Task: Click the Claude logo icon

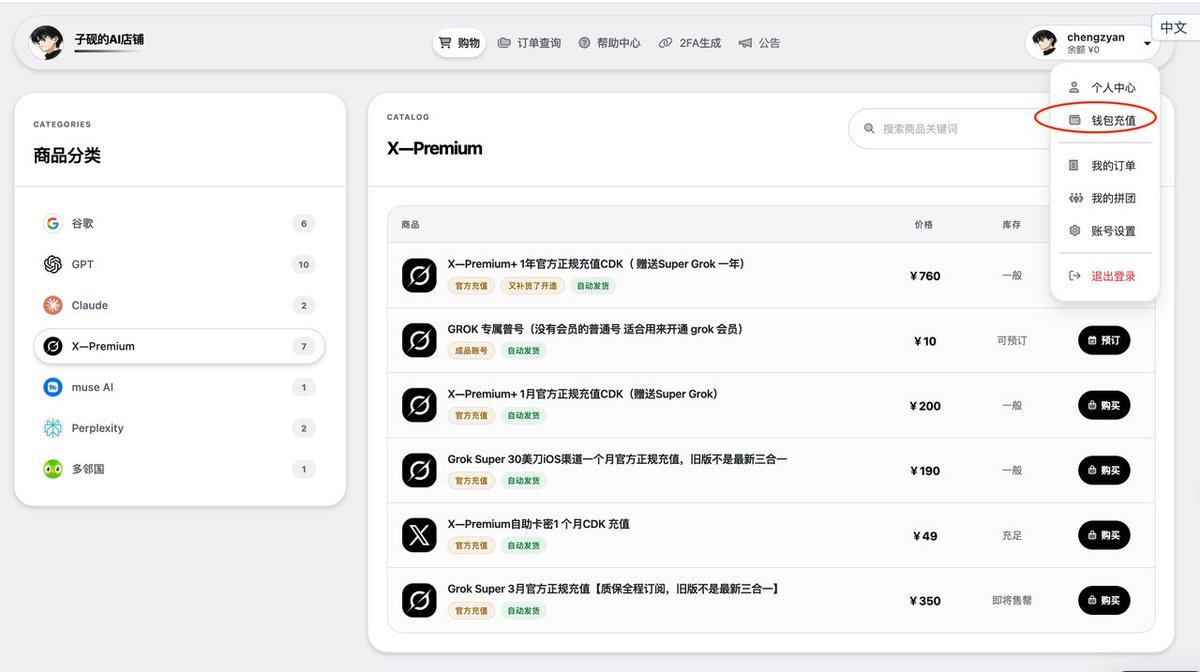Action: (53, 306)
